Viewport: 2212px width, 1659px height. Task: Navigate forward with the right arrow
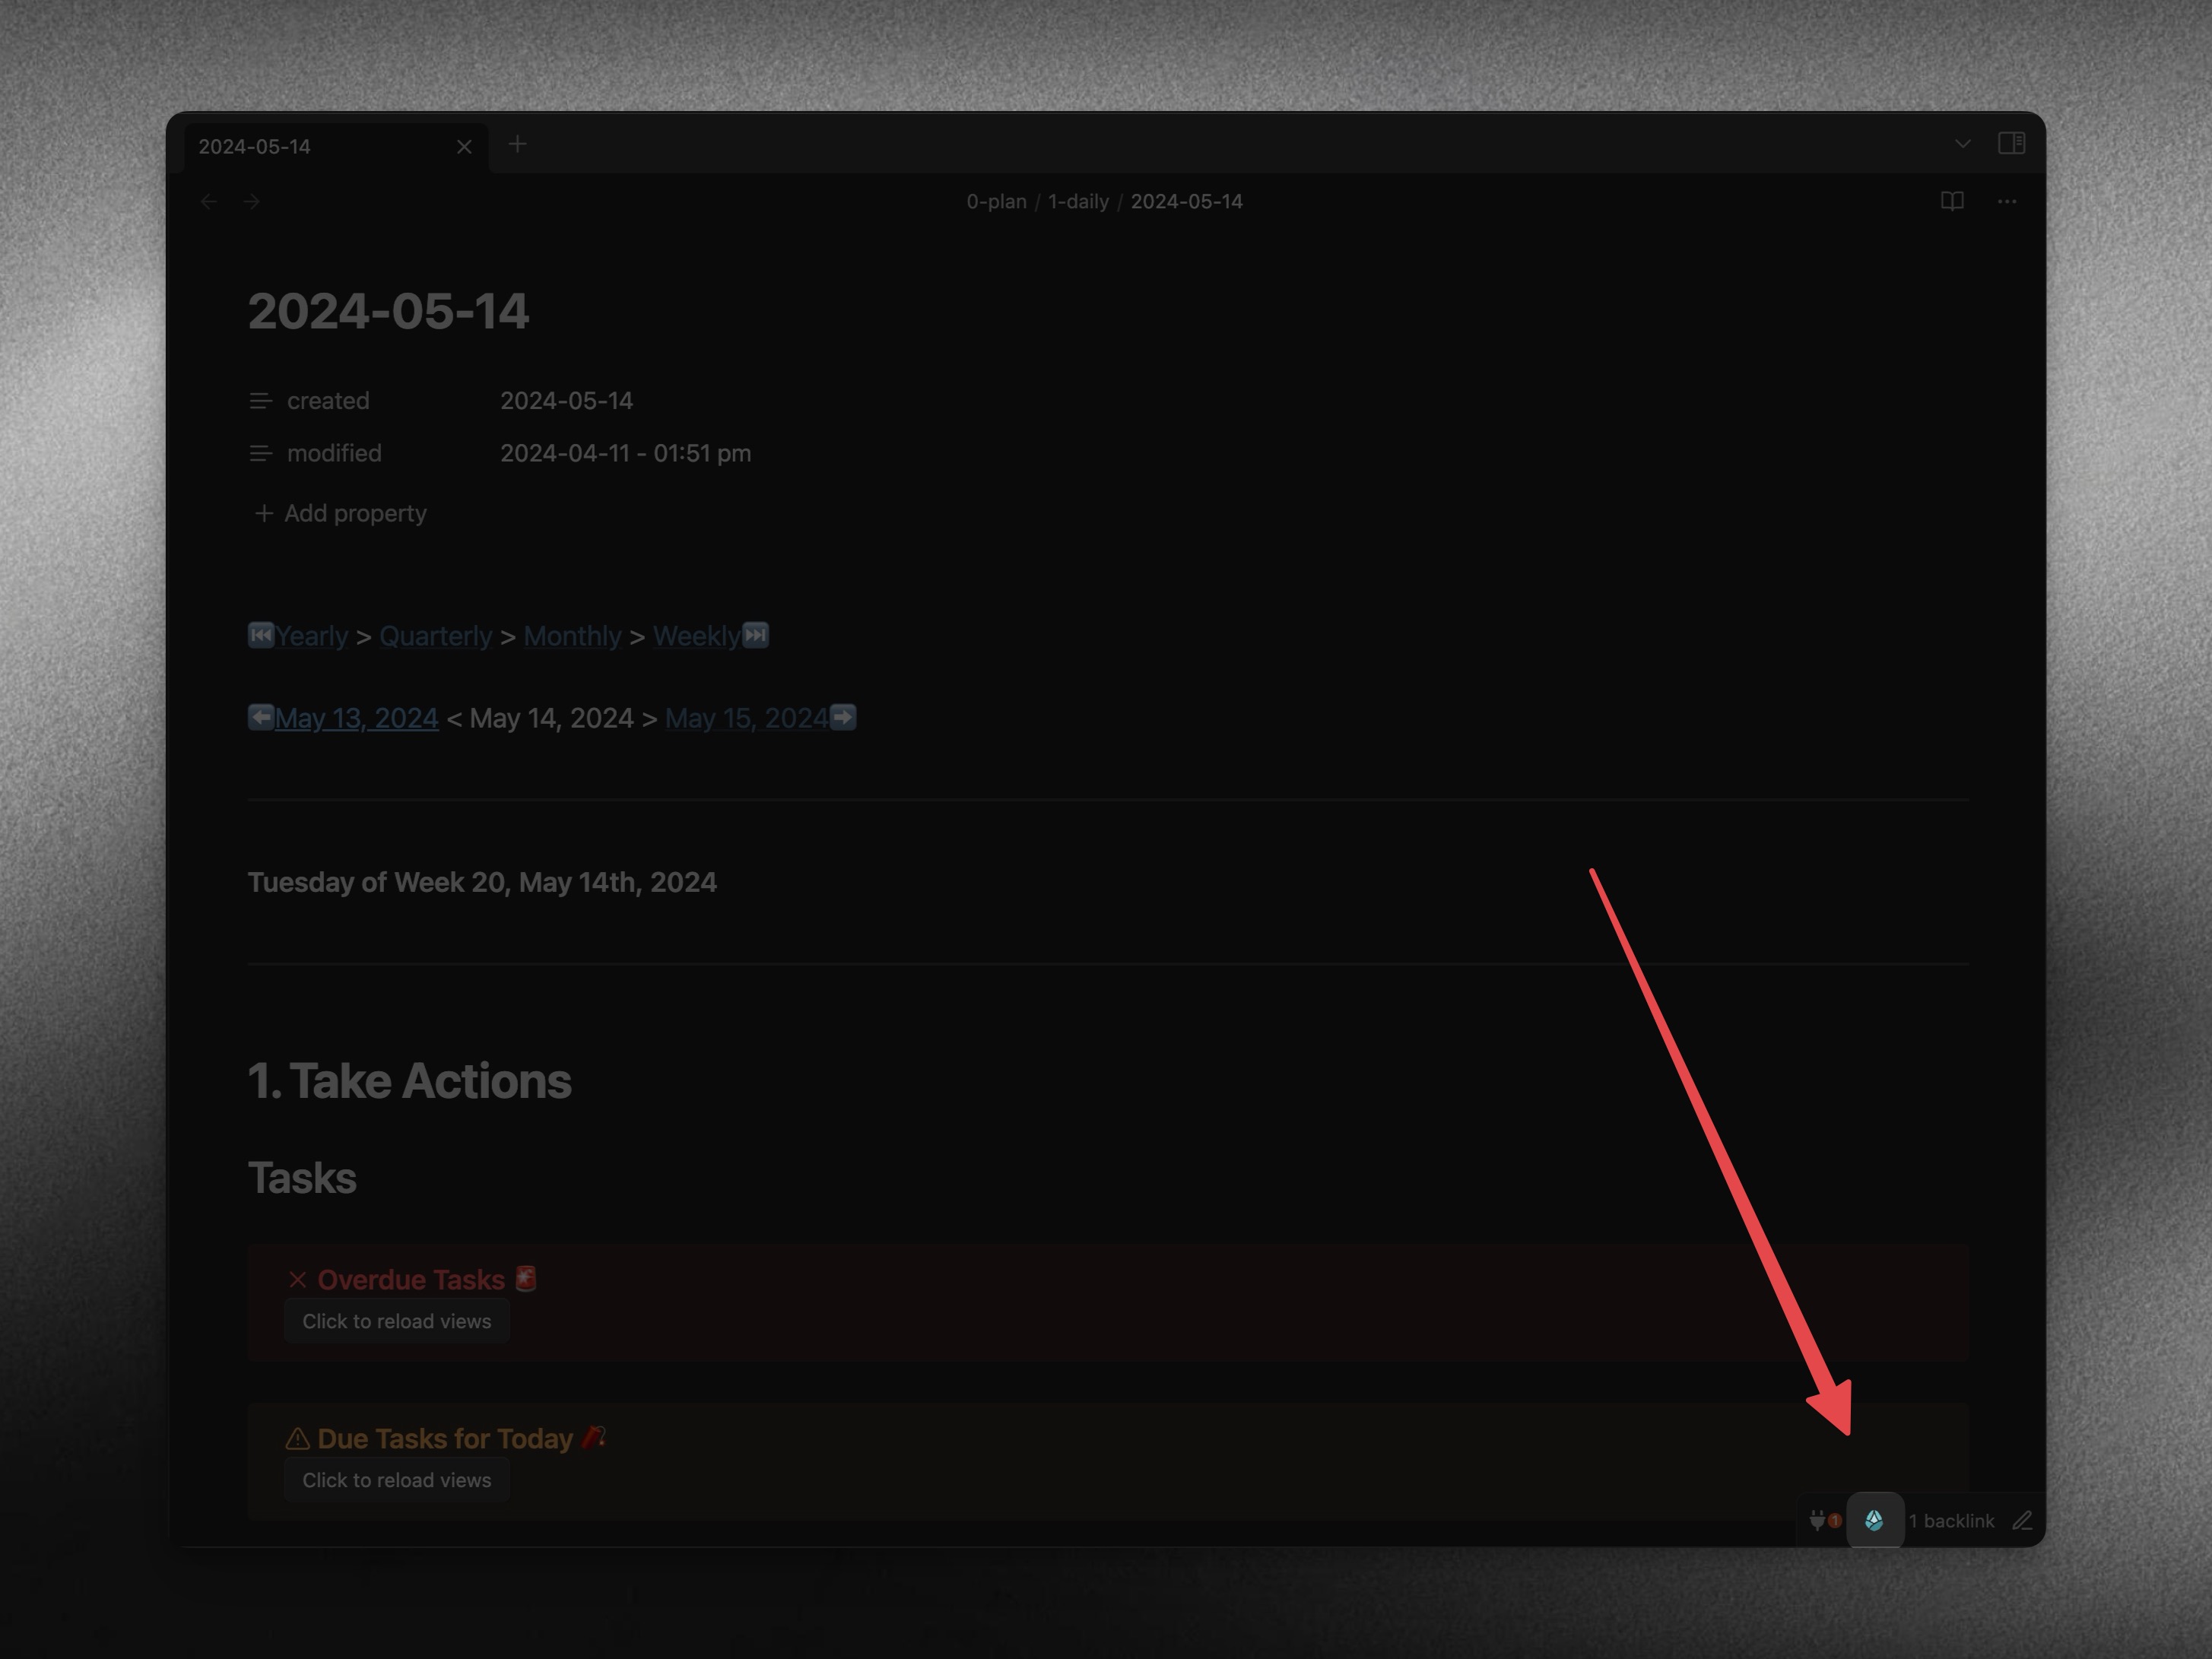[x=252, y=201]
